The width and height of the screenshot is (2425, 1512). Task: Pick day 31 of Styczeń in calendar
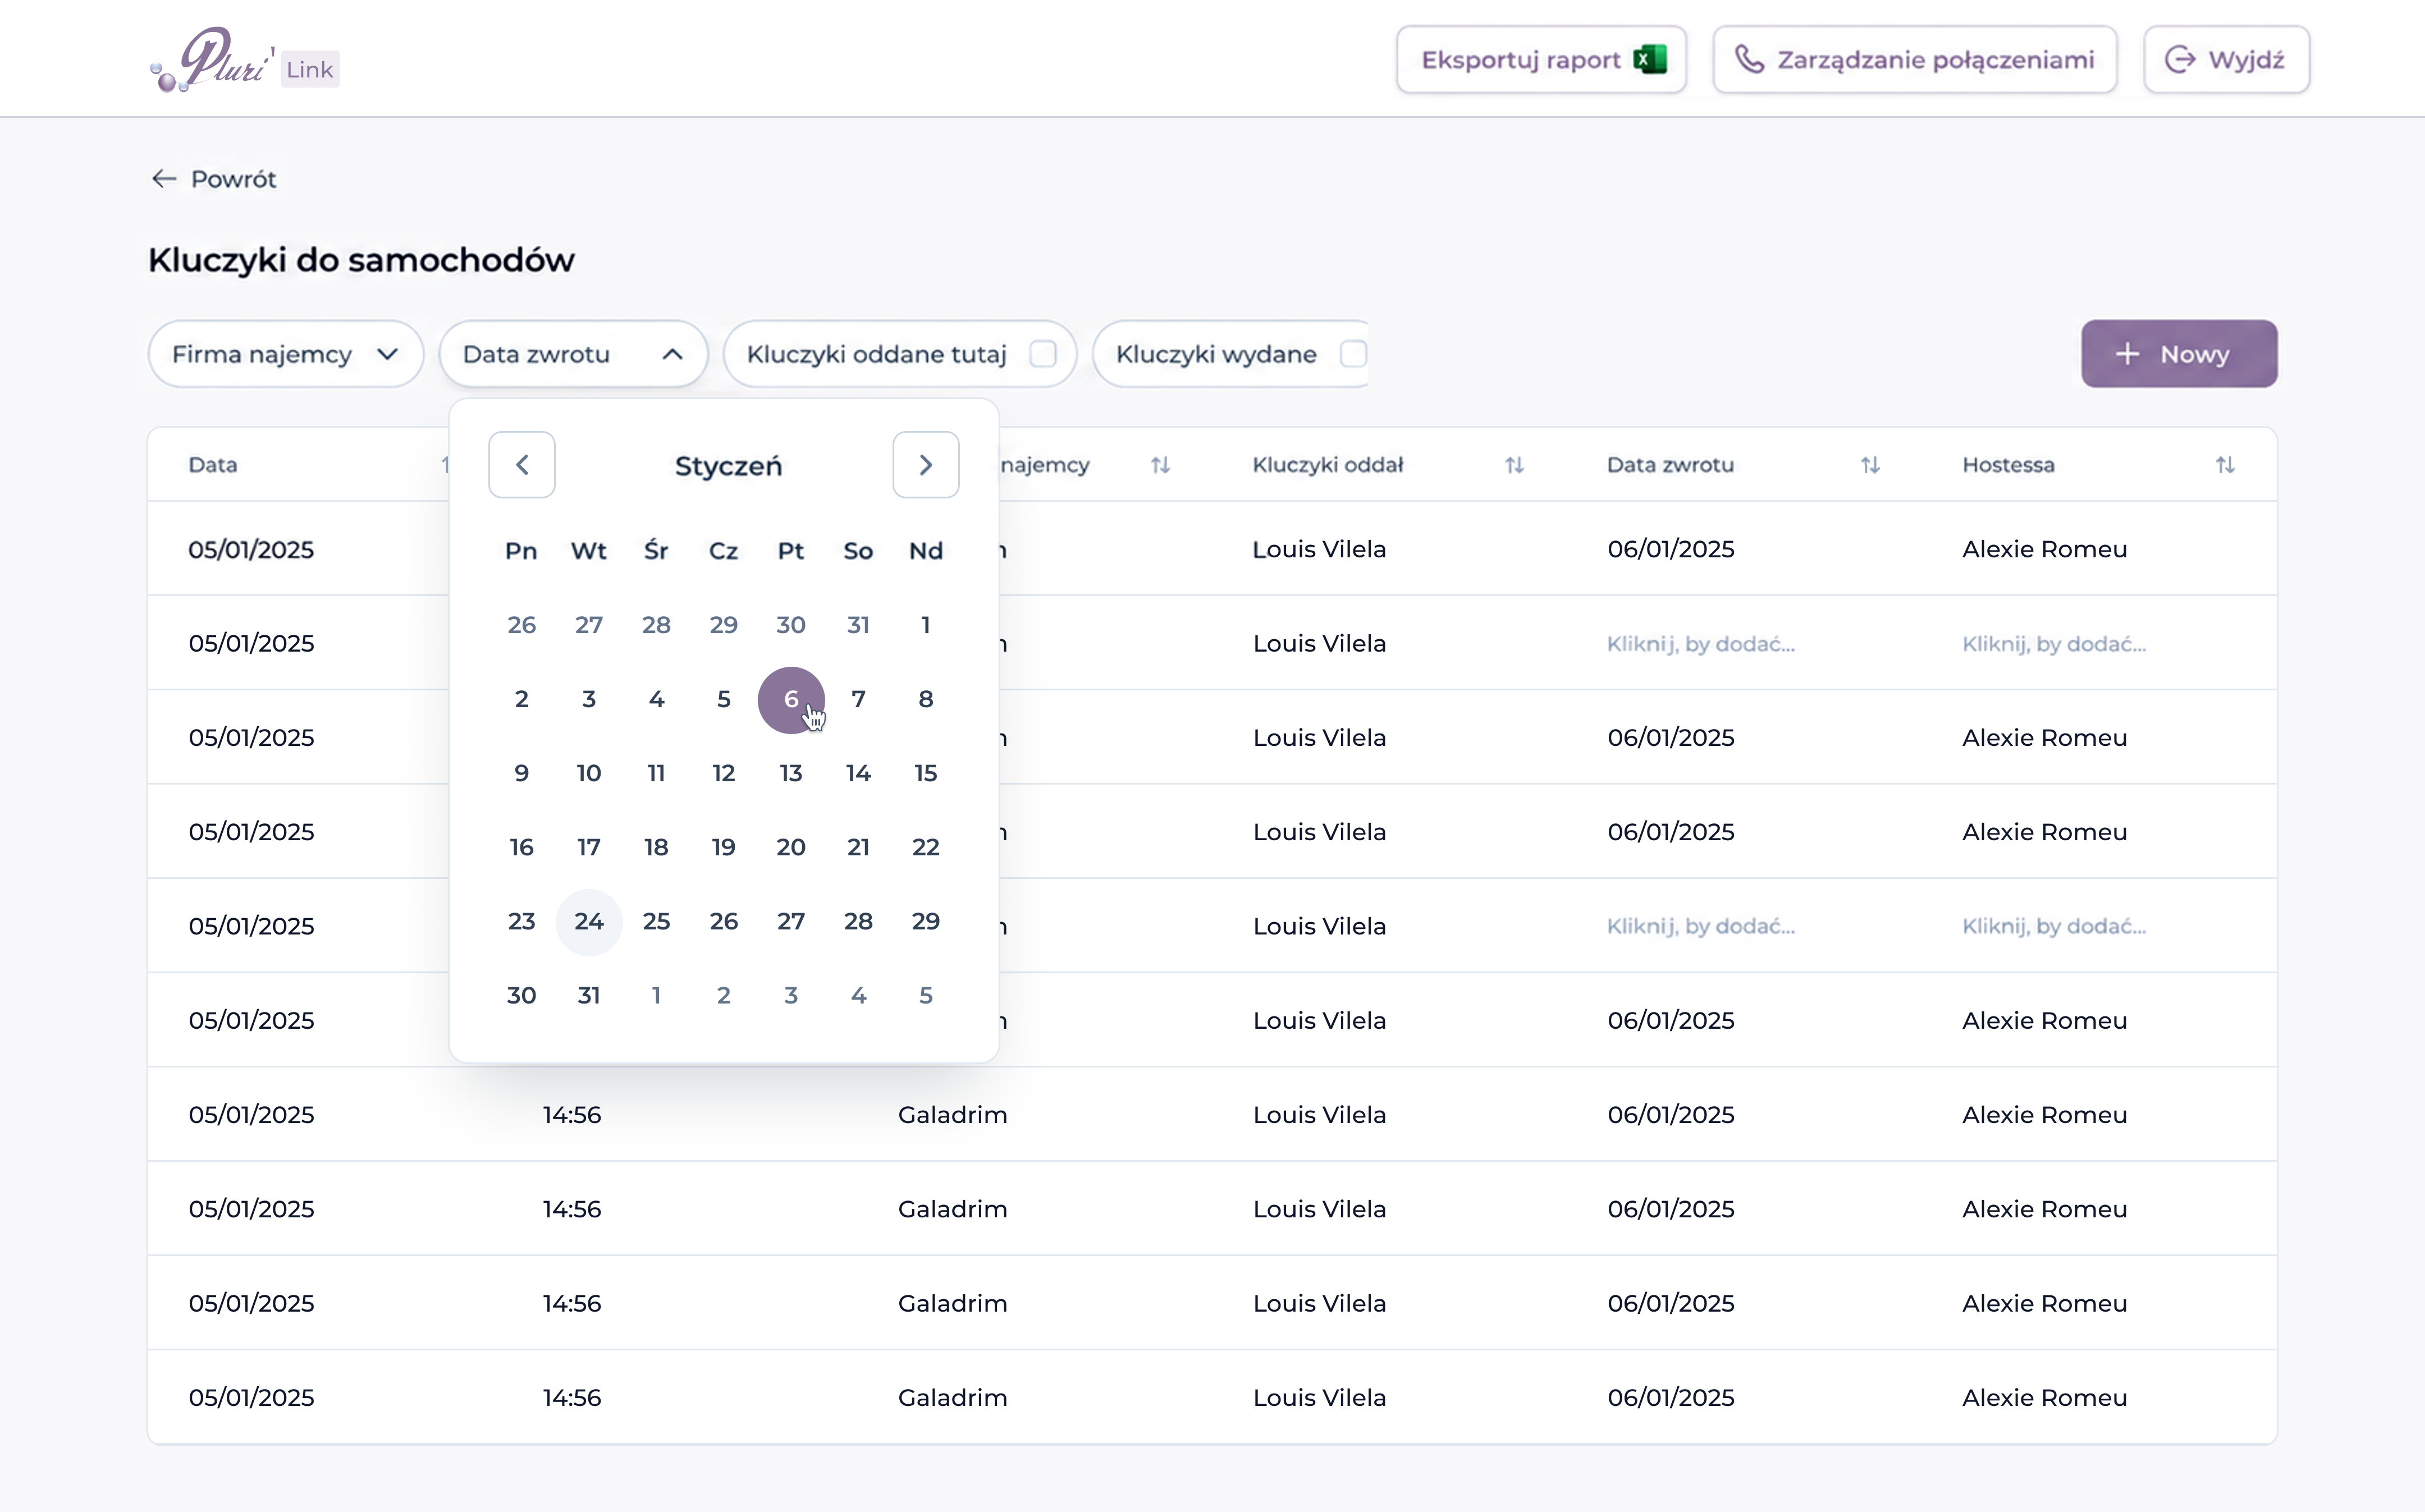(x=589, y=996)
